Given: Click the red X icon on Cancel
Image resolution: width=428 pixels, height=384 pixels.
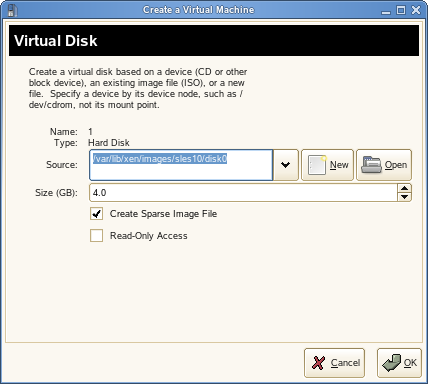Looking at the screenshot, I should click(318, 363).
